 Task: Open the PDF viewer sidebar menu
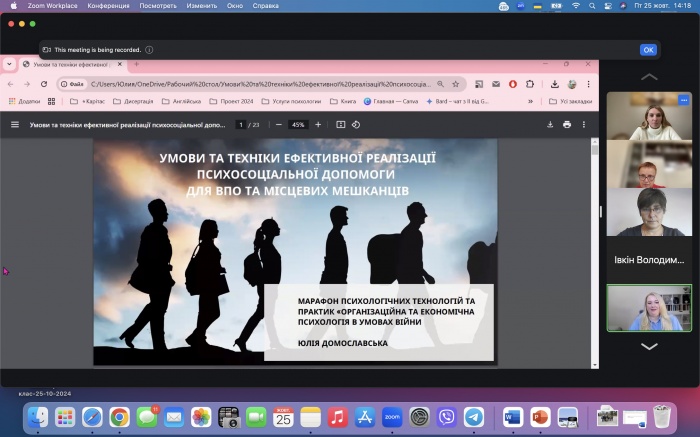pyautogui.click(x=15, y=125)
